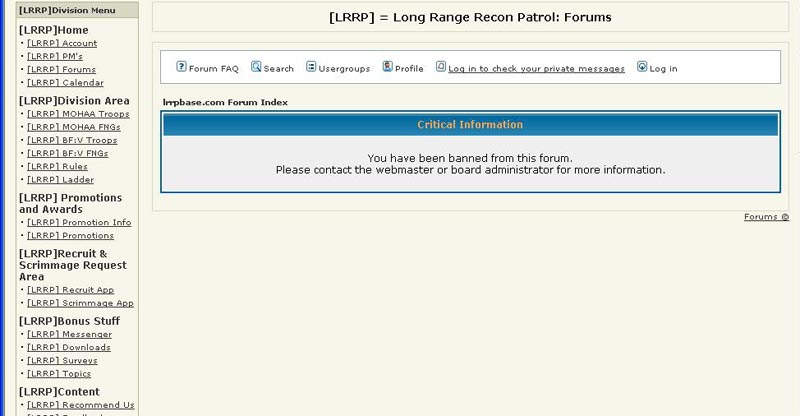The width and height of the screenshot is (800, 416).
Task: Open [LRRP] Recommend Us
Action: point(81,405)
